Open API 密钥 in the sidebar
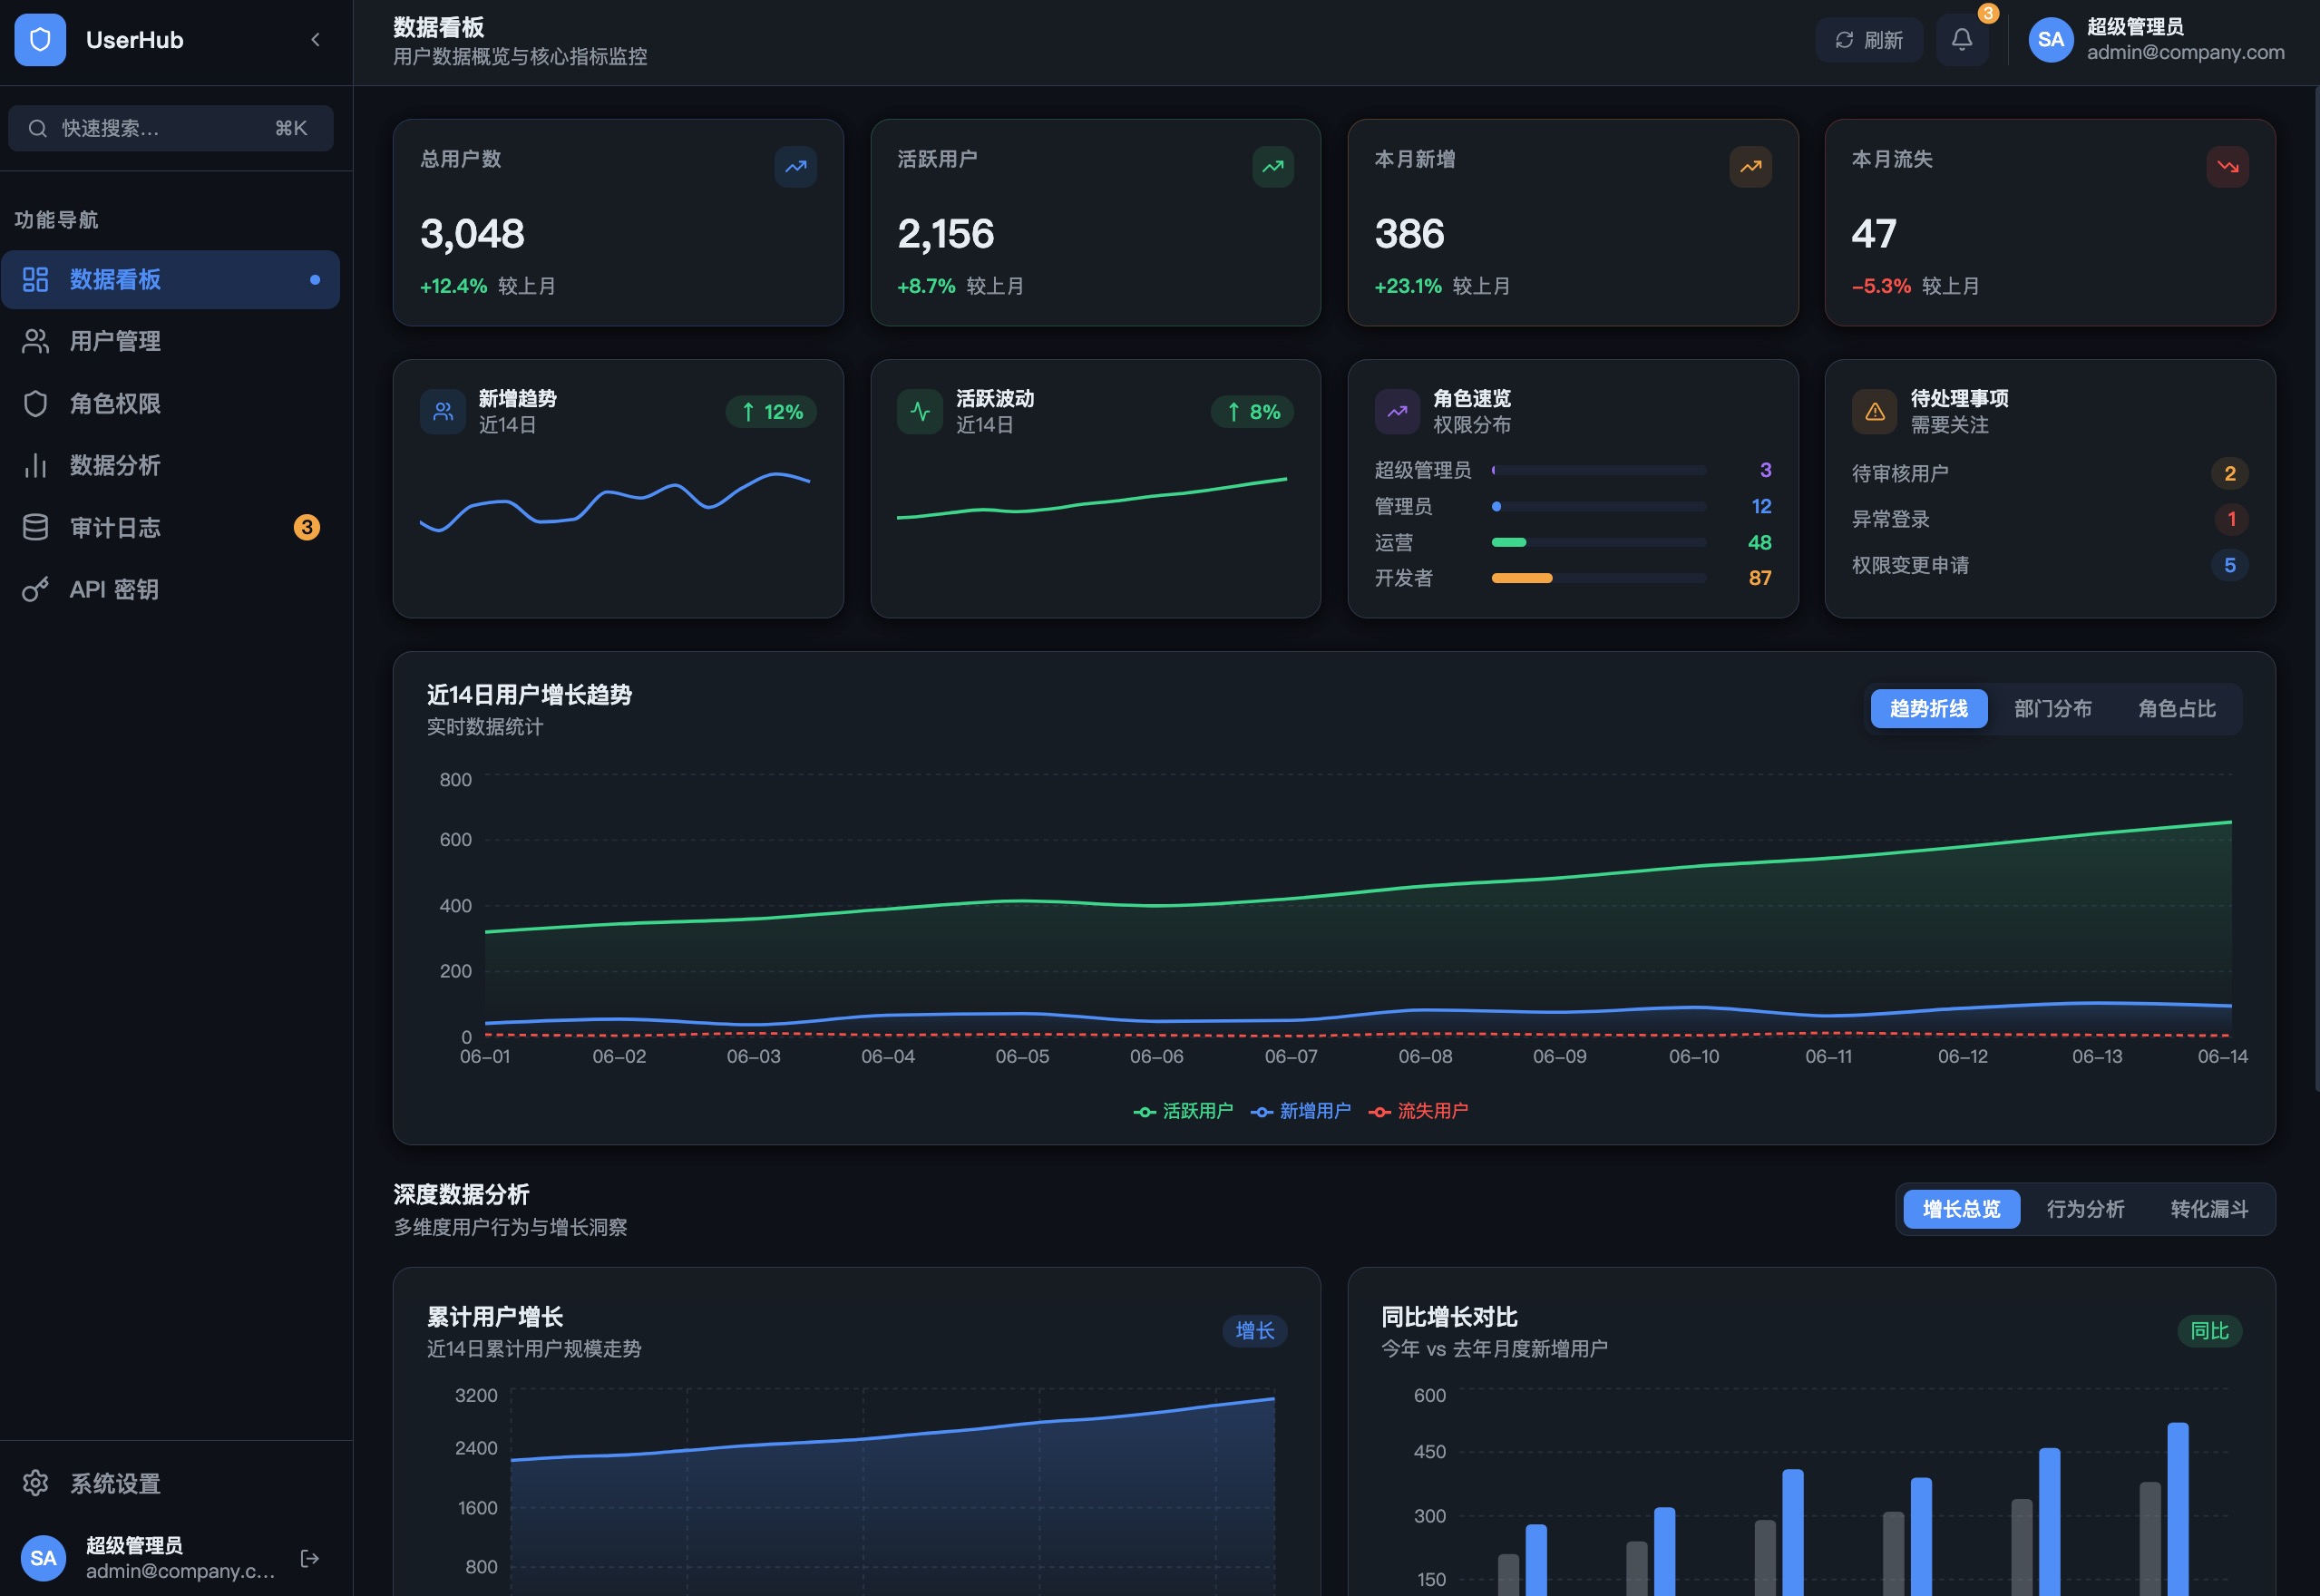 point(170,590)
